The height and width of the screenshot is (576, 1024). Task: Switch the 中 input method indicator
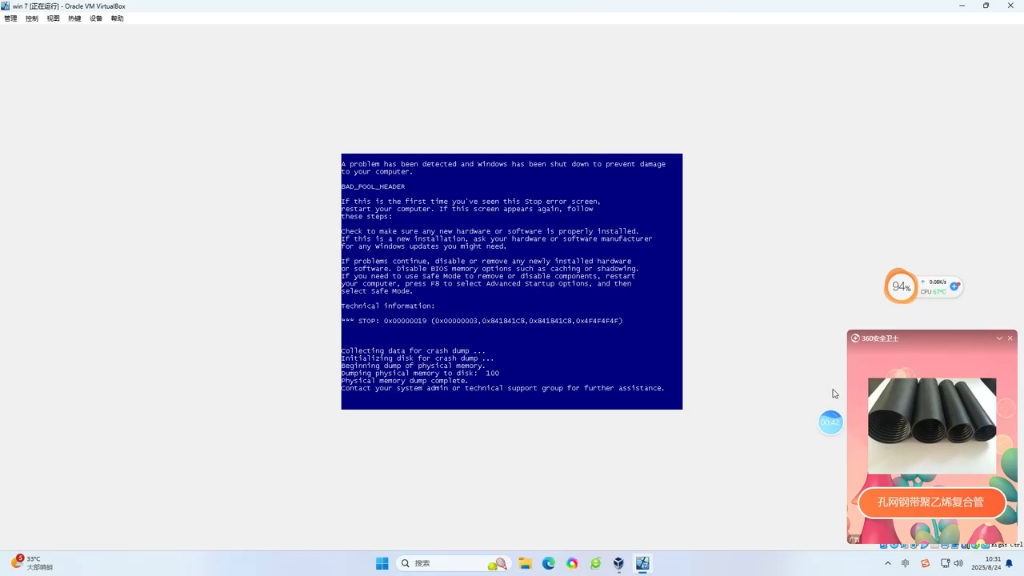905,563
